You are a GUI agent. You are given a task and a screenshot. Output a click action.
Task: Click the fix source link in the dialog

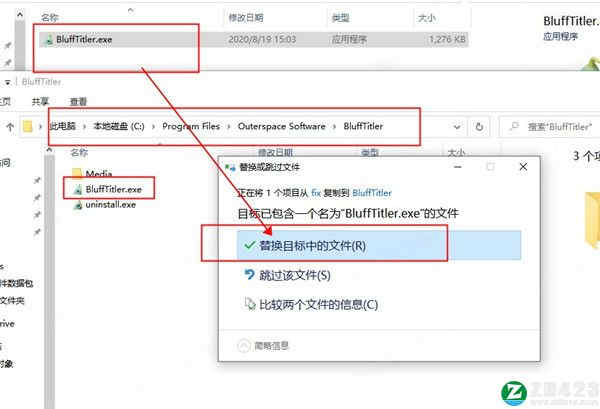316,193
